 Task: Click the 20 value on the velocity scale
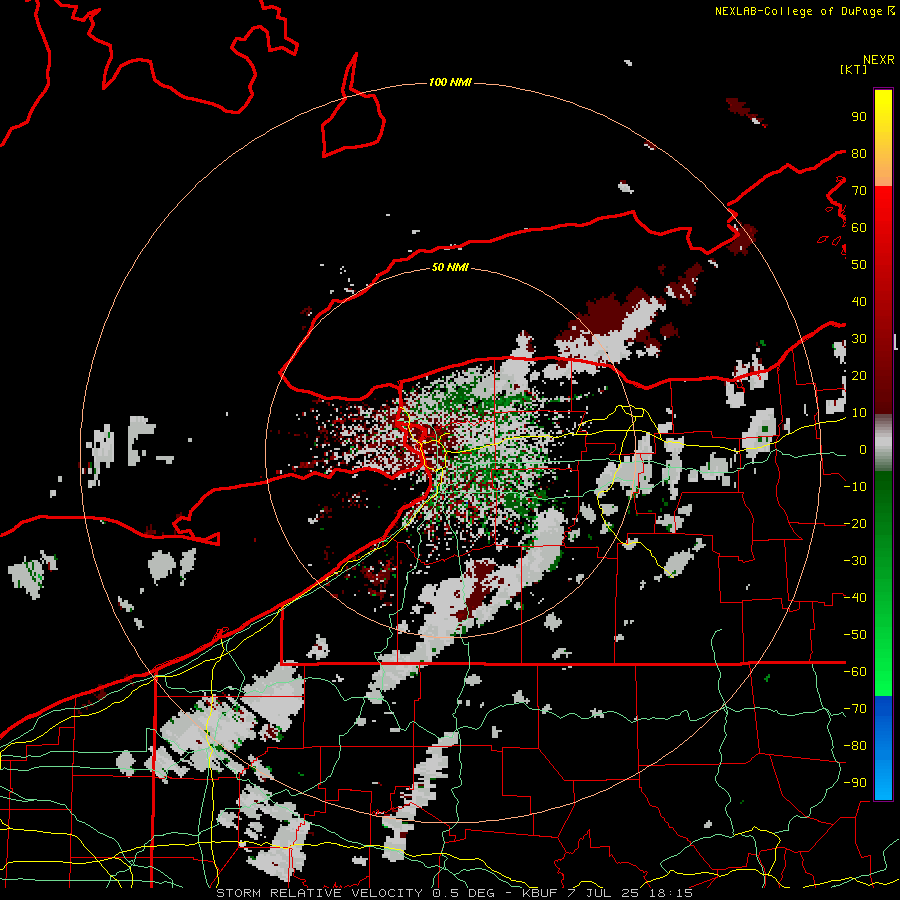coord(859,376)
